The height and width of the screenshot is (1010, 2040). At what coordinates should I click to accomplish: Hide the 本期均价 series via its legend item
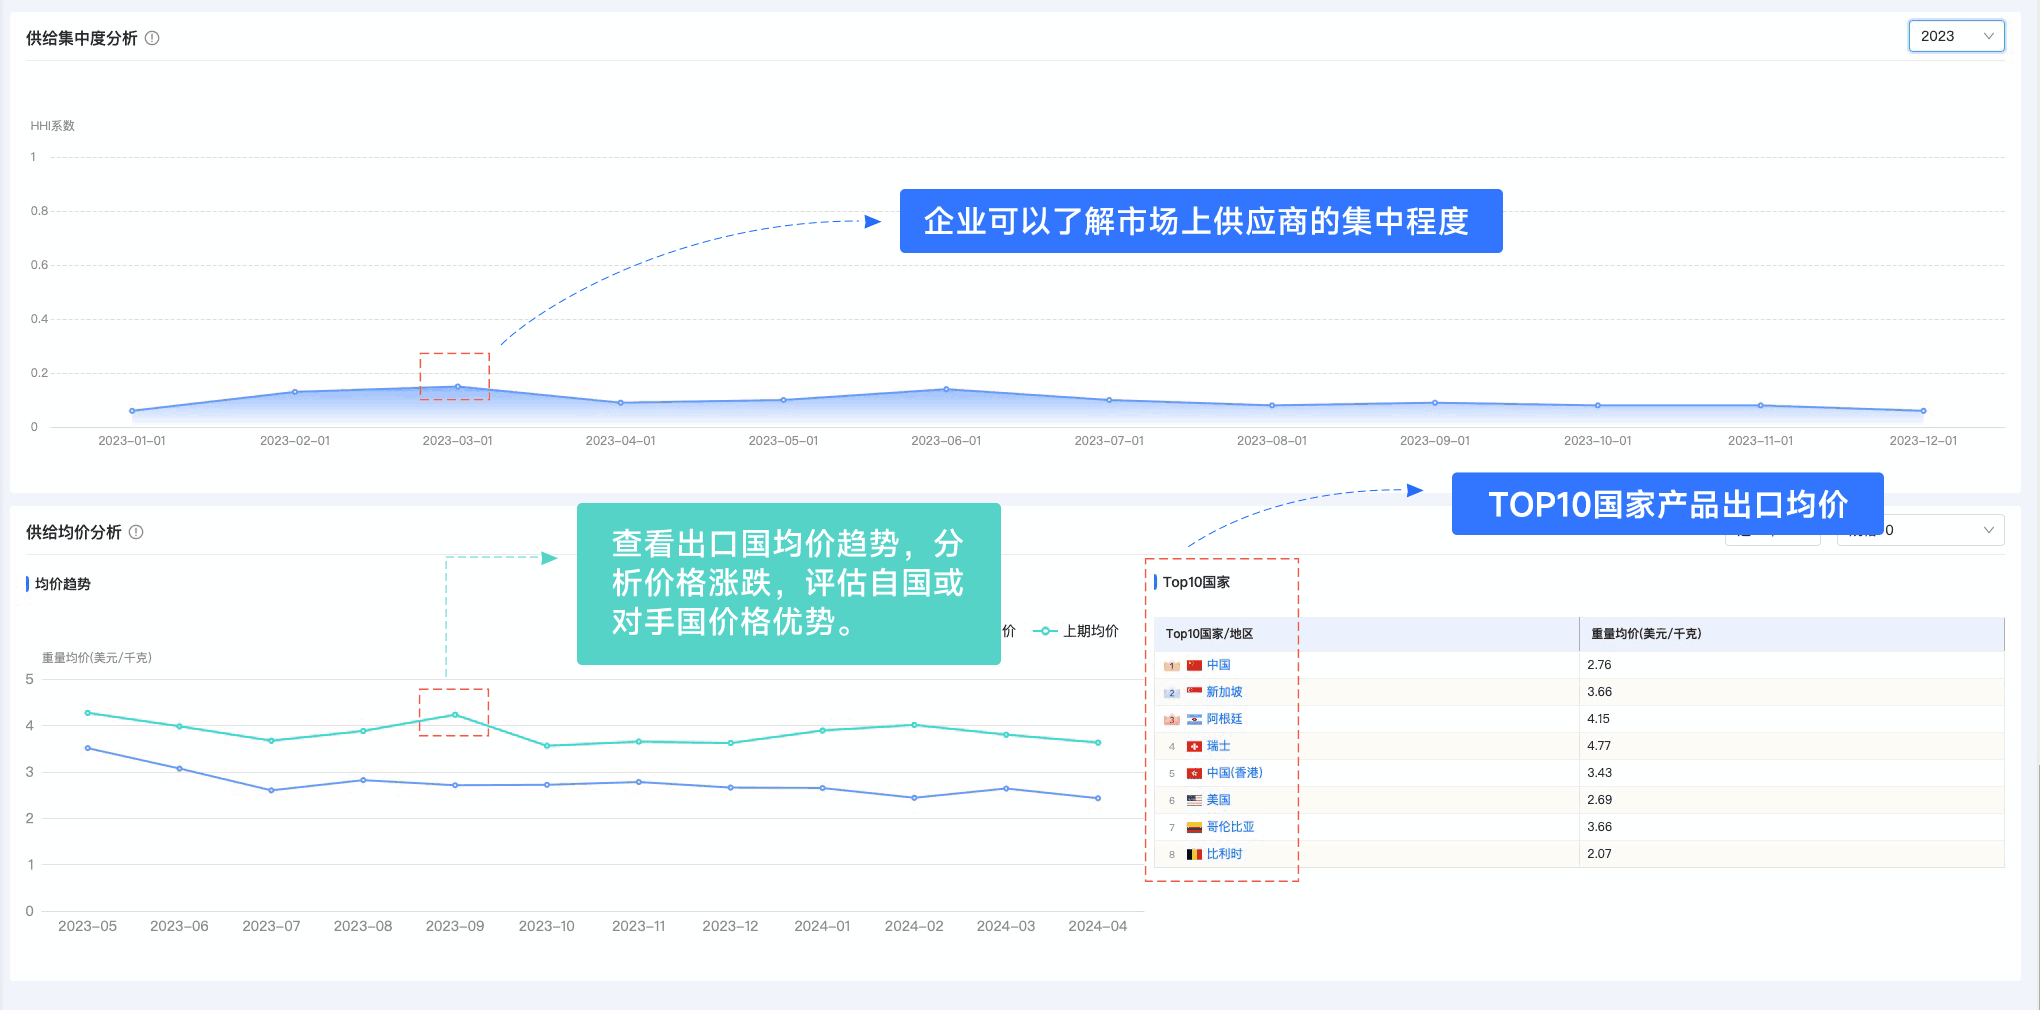pos(1010,632)
